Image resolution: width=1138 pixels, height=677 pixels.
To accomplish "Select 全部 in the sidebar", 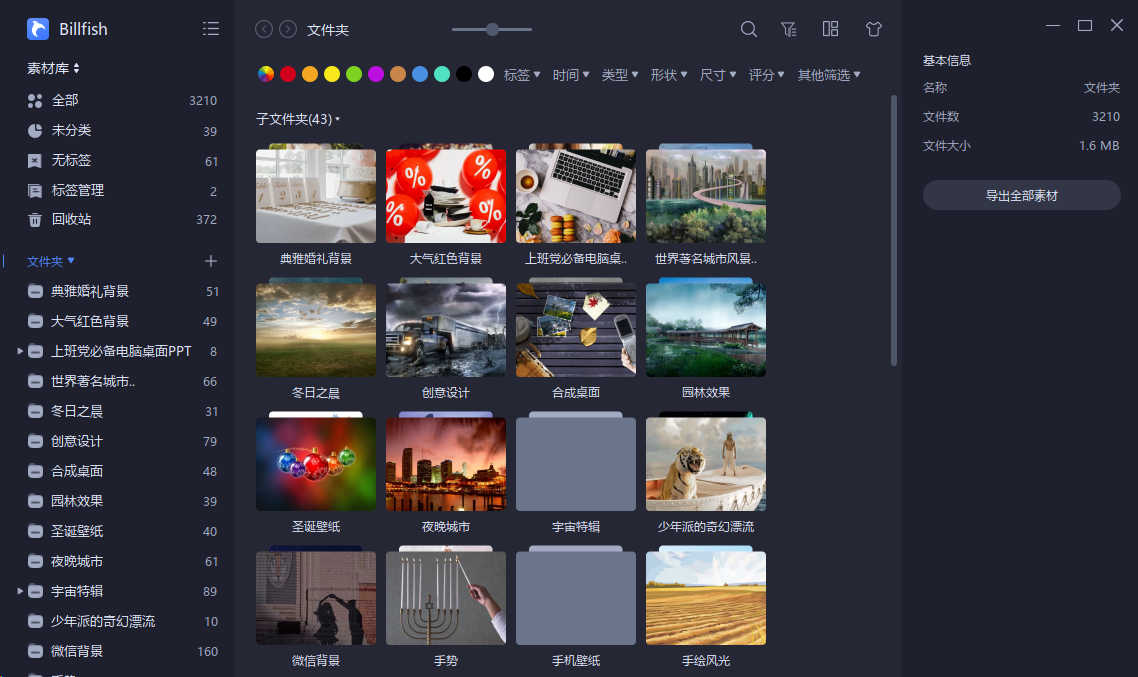I will [x=122, y=100].
